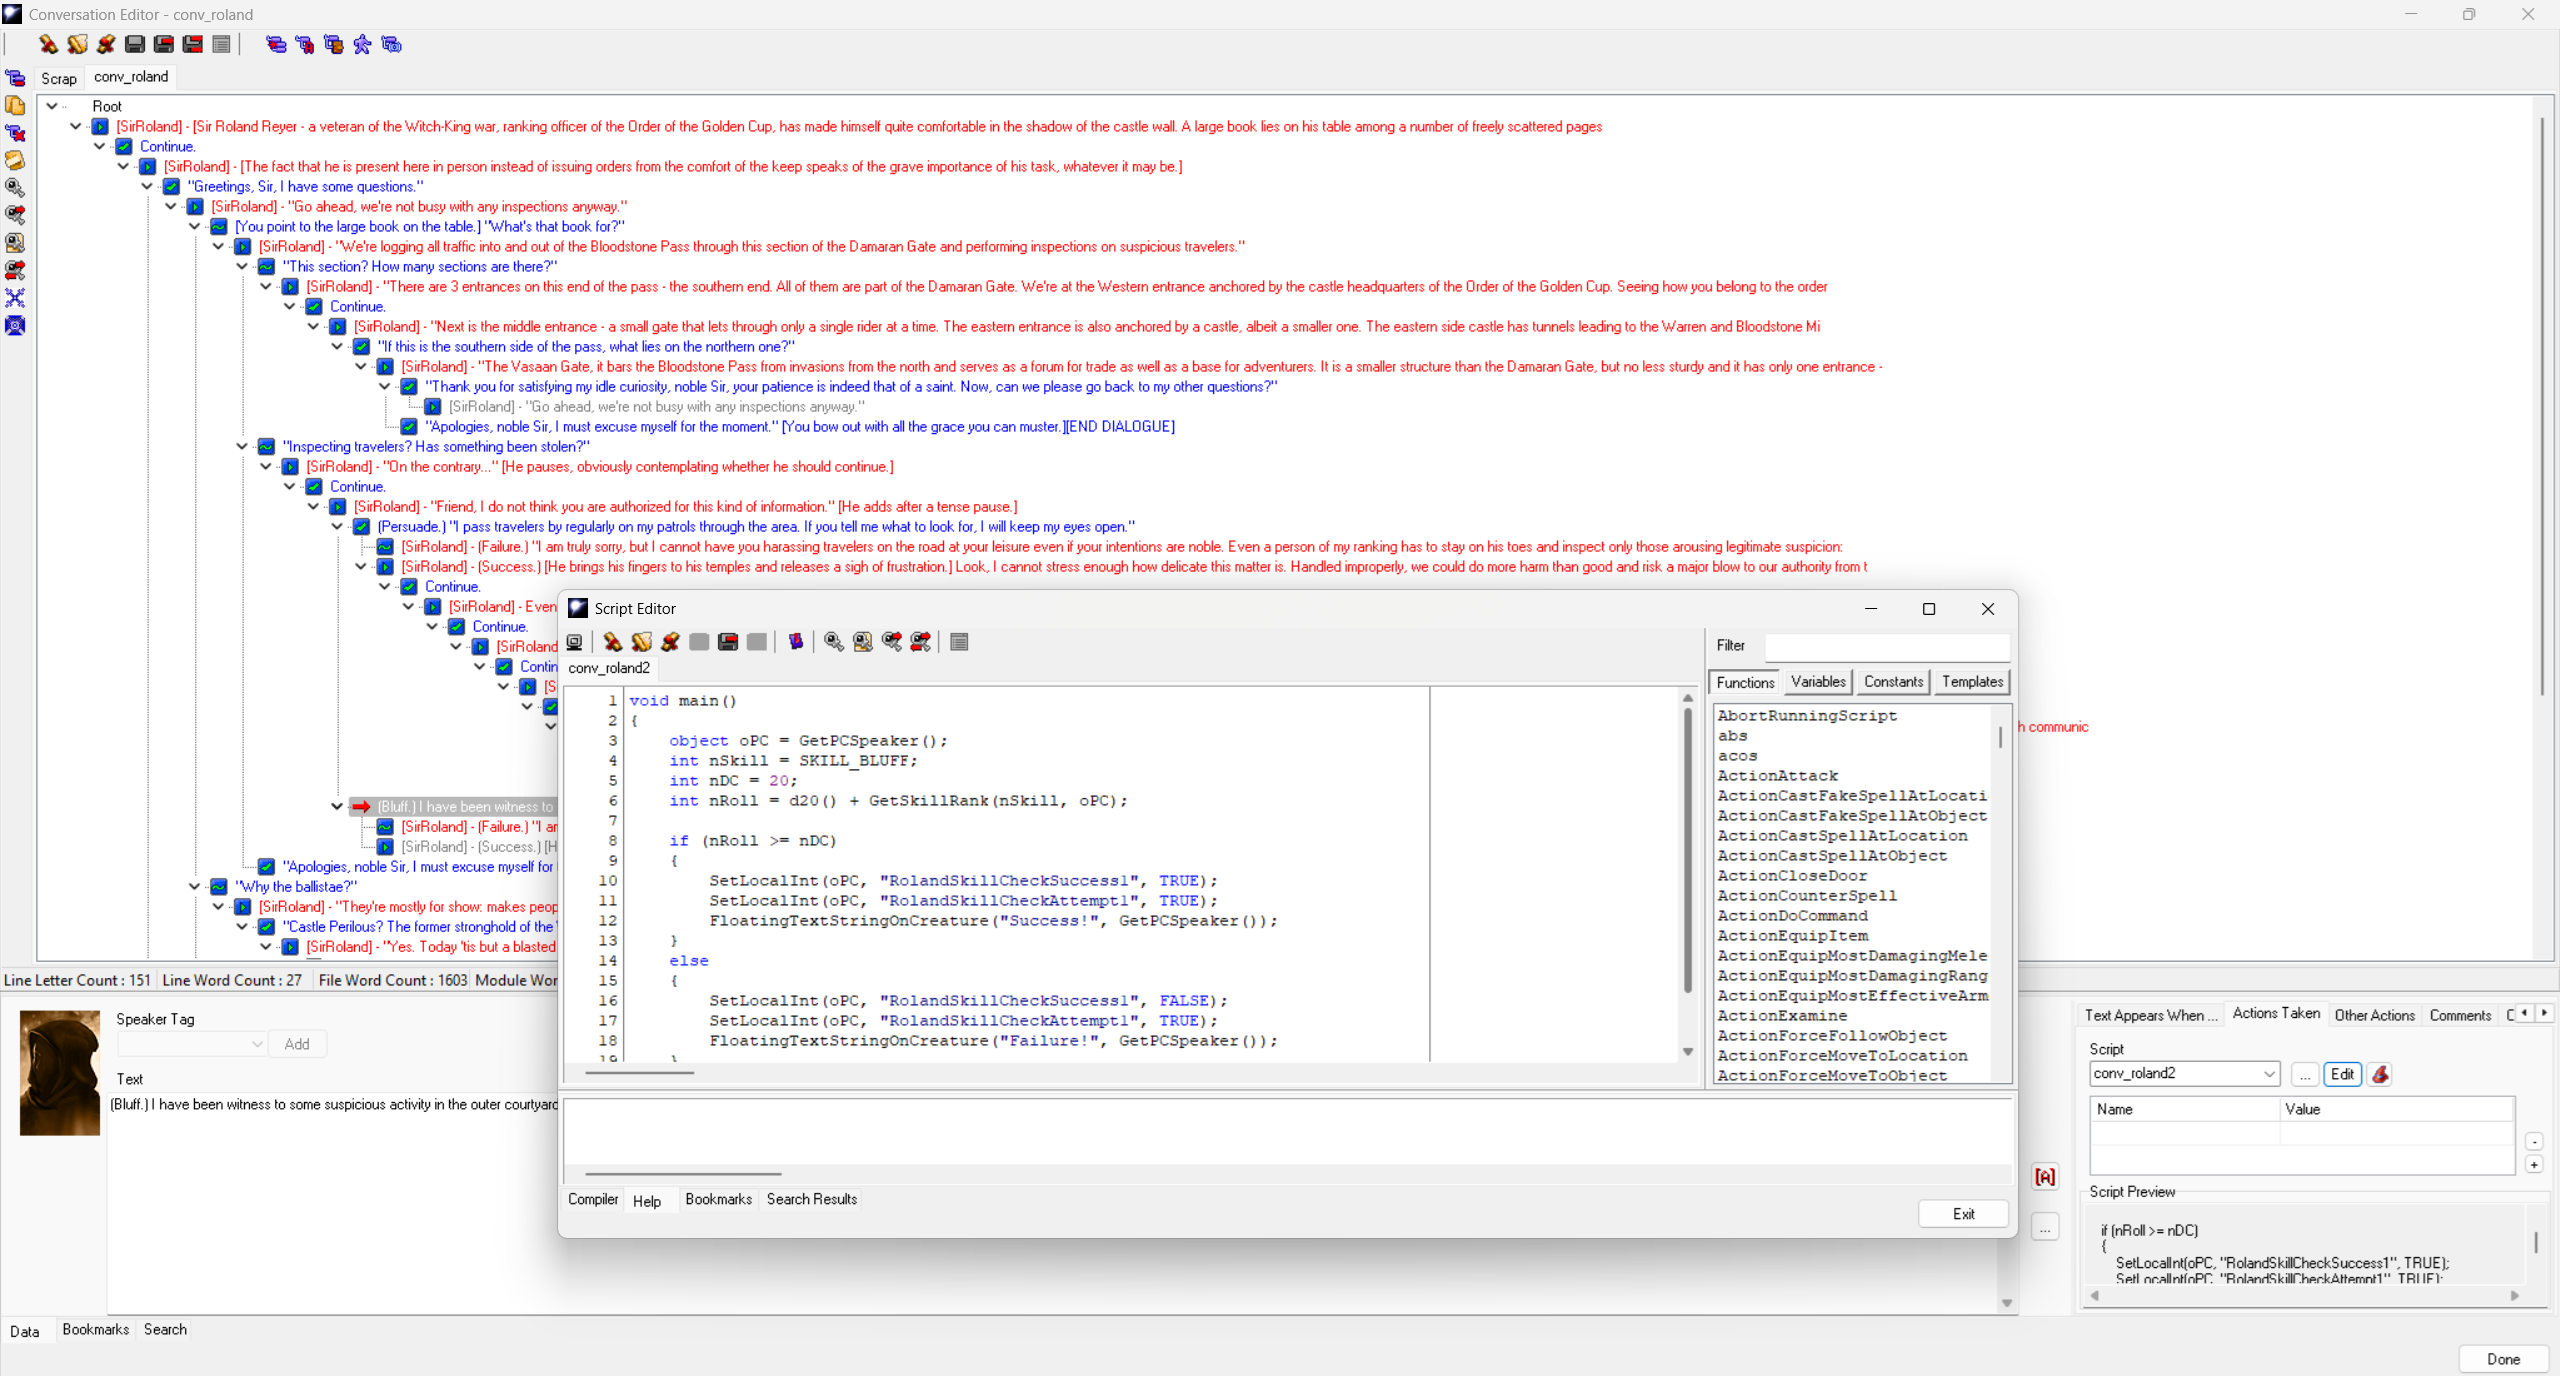Click the Add speaker tag button
This screenshot has width=2560, height=1376.
[x=297, y=1044]
